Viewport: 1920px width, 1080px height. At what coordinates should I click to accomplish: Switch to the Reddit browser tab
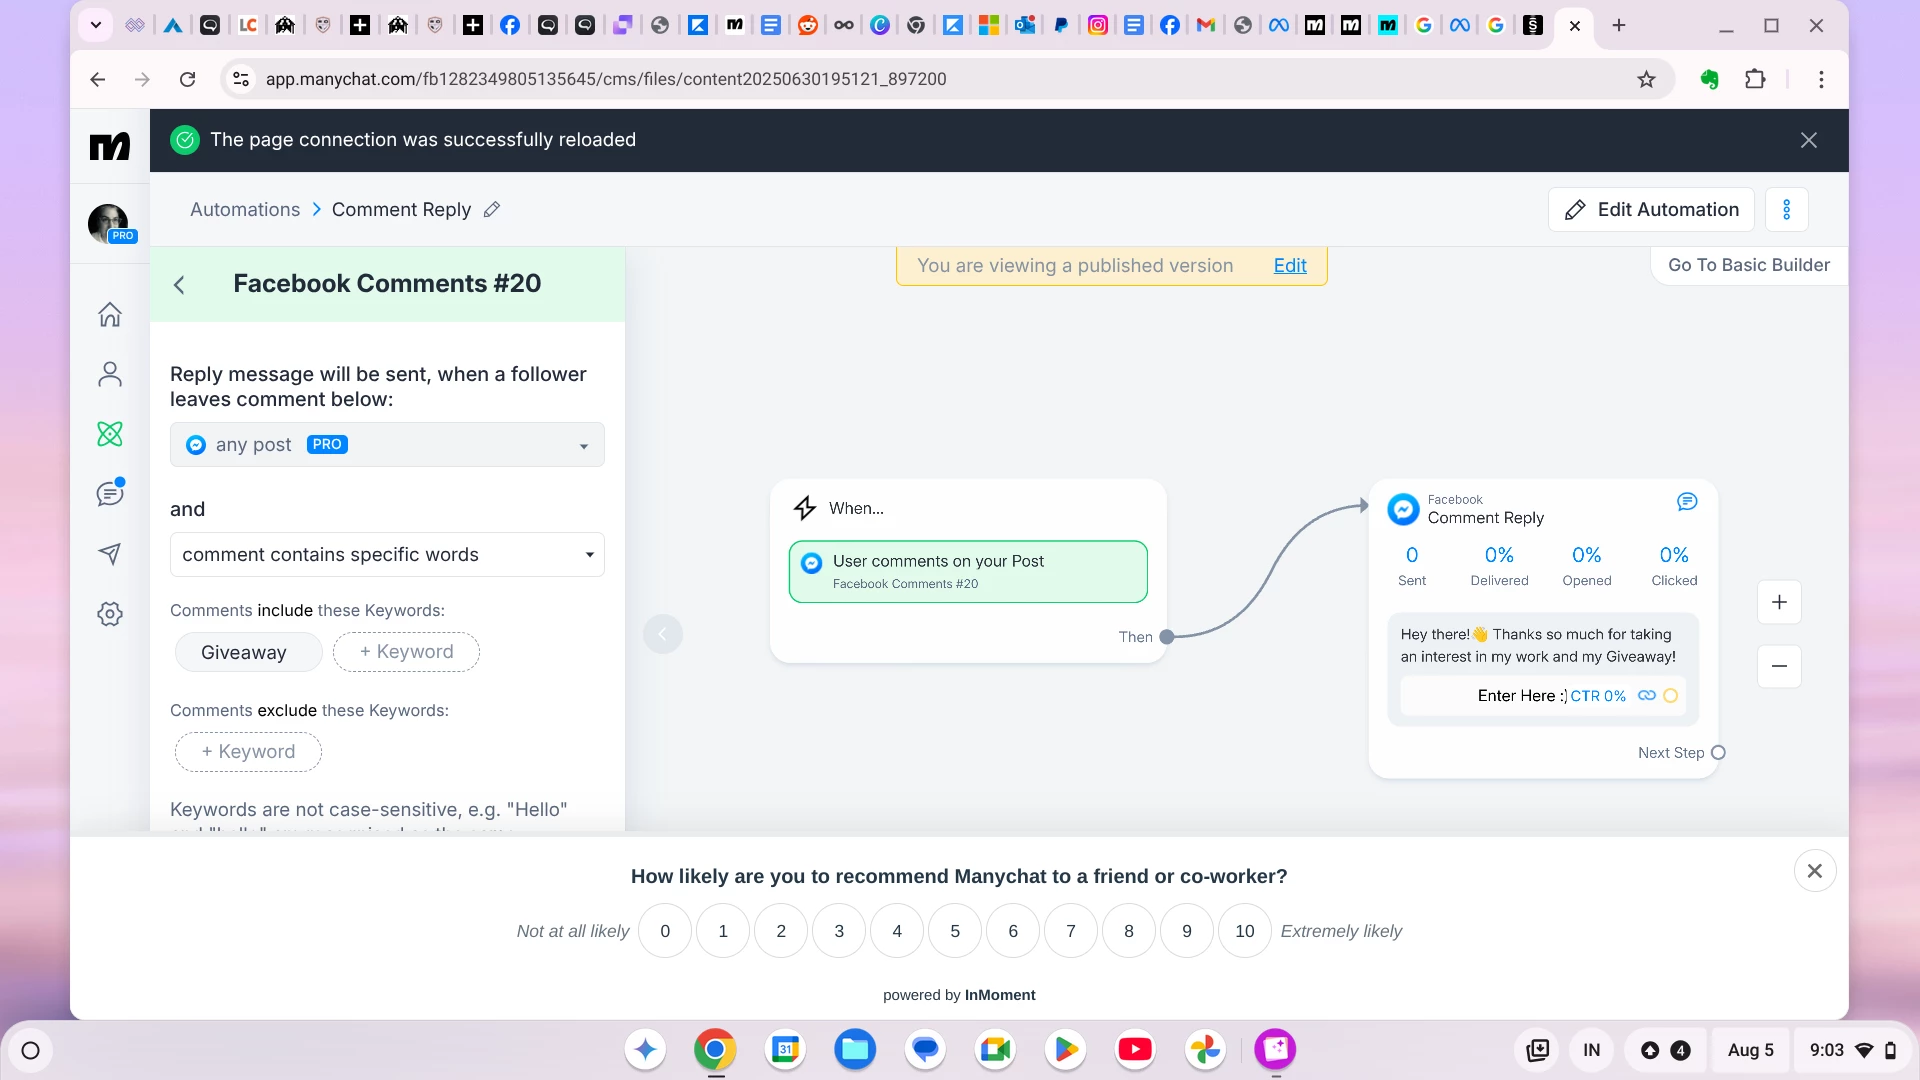807,26
